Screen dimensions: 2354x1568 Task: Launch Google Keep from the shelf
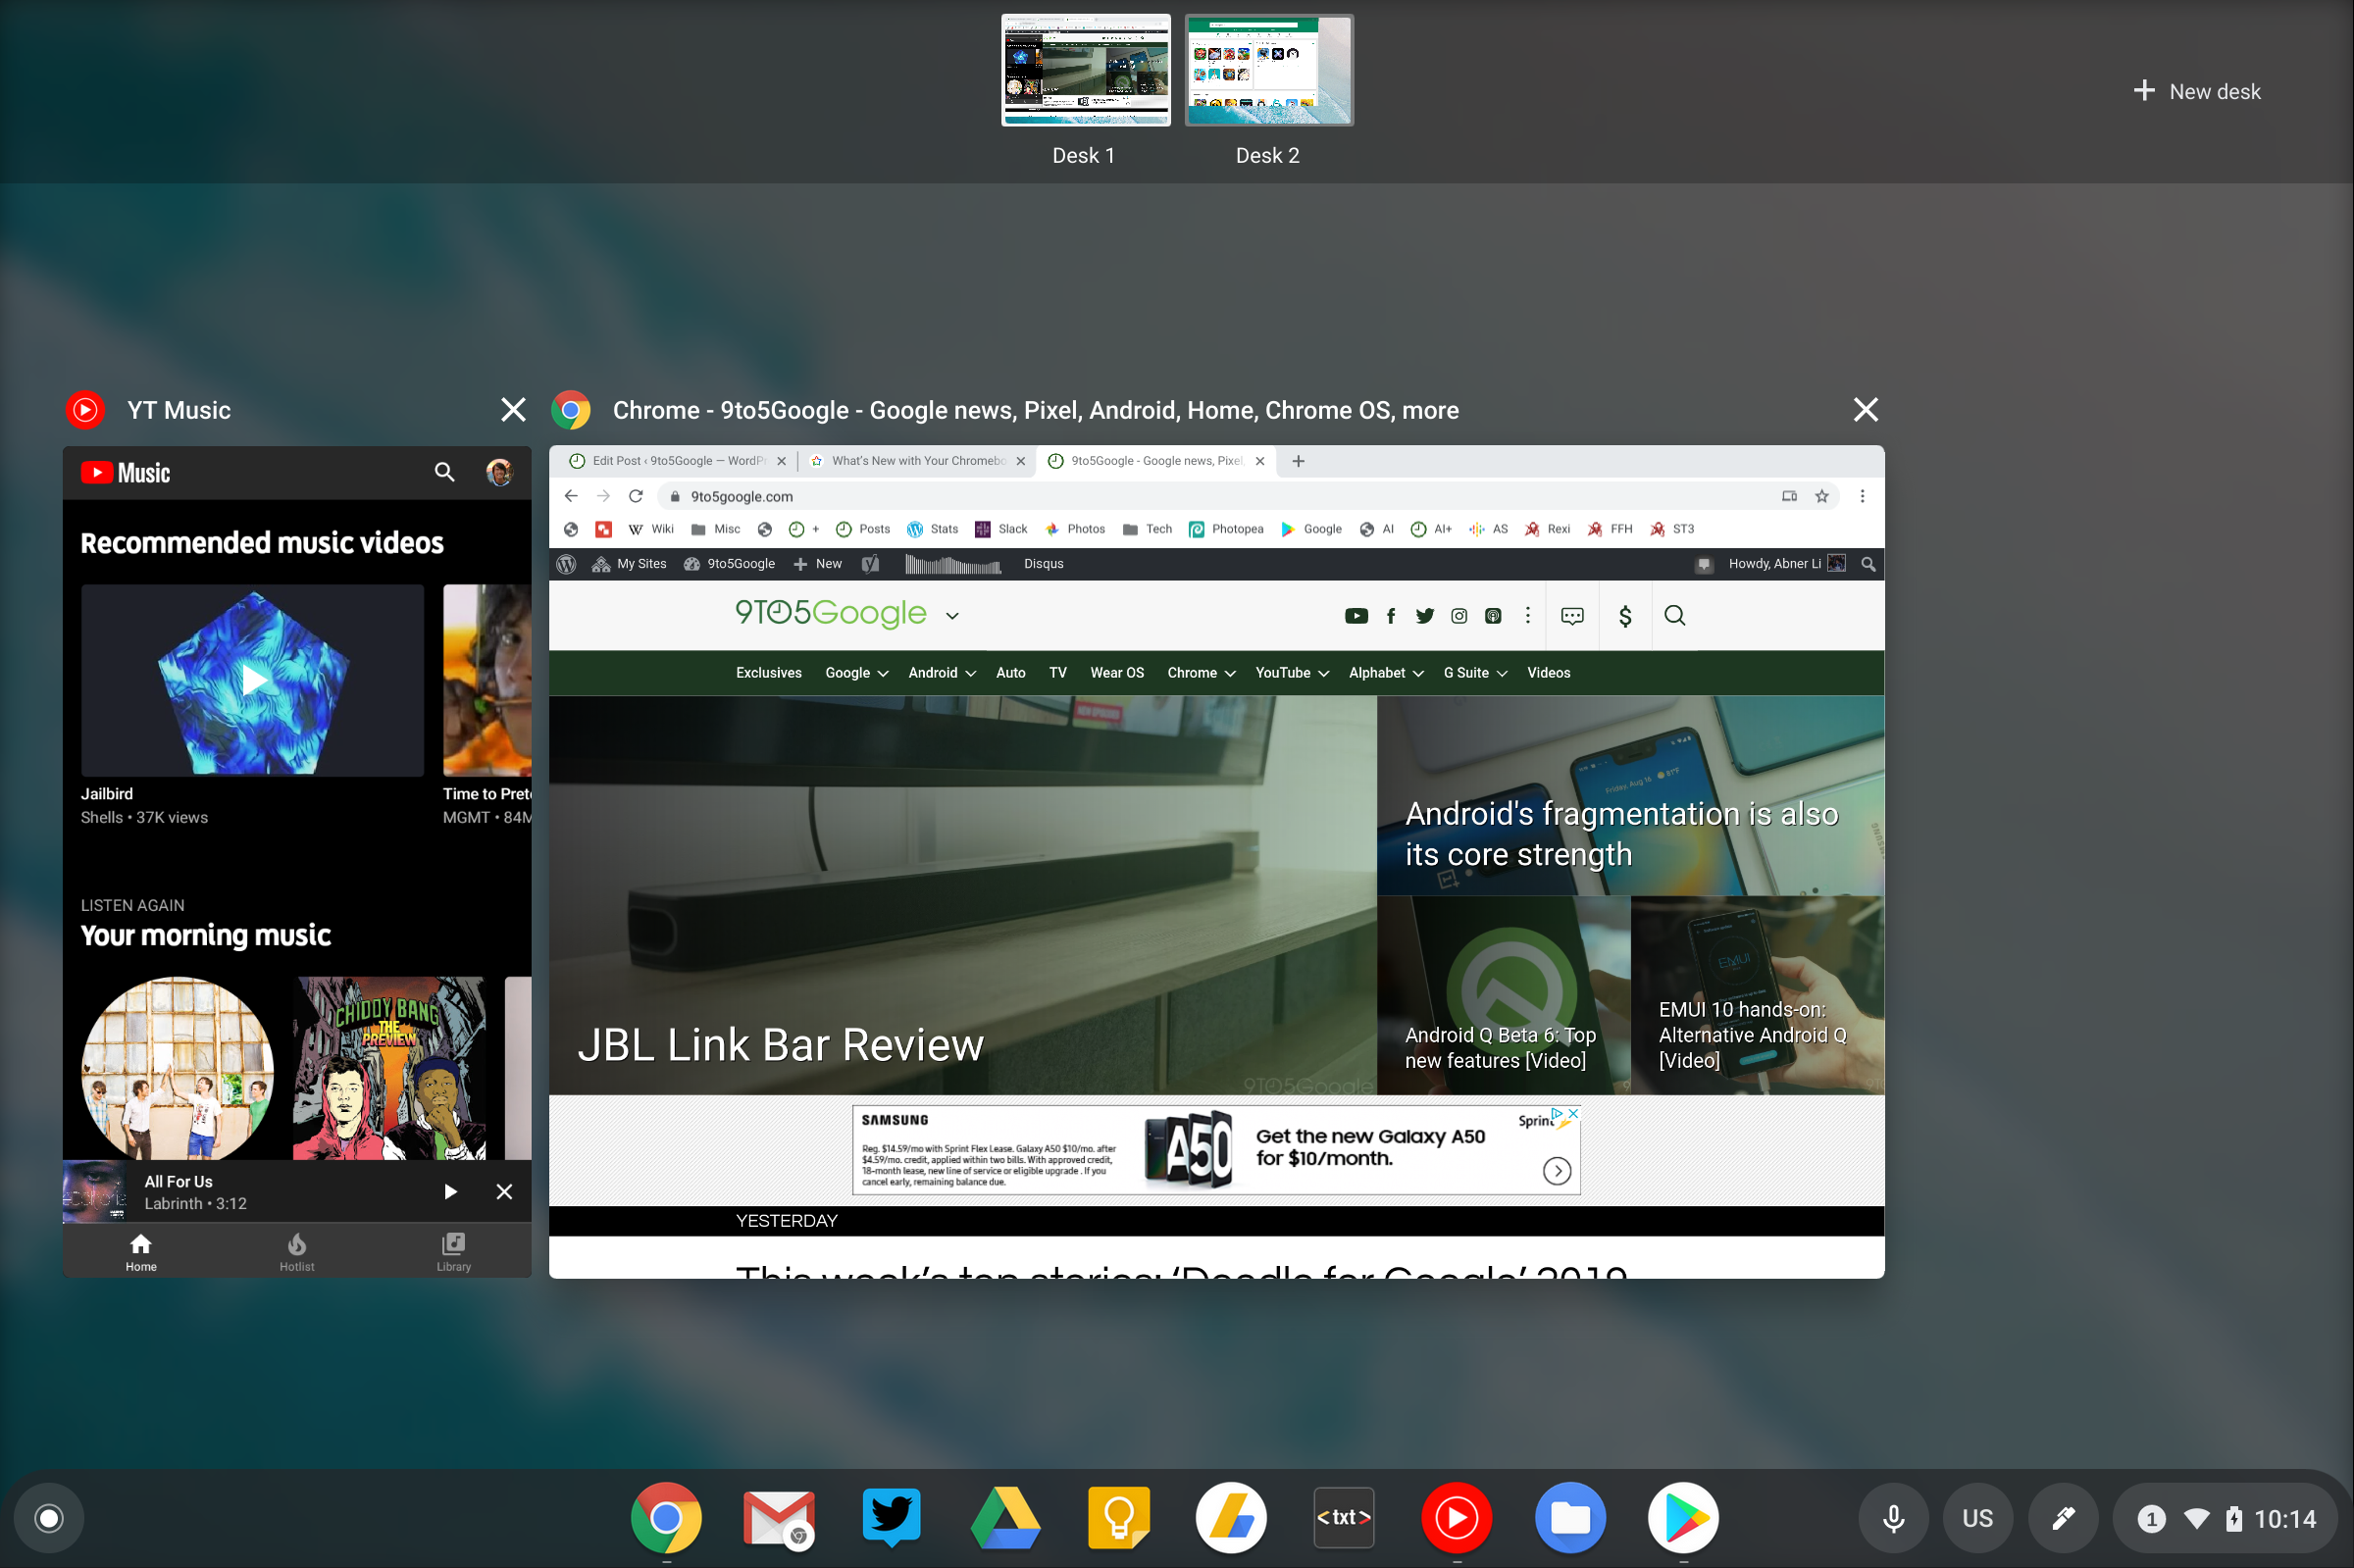point(1117,1517)
